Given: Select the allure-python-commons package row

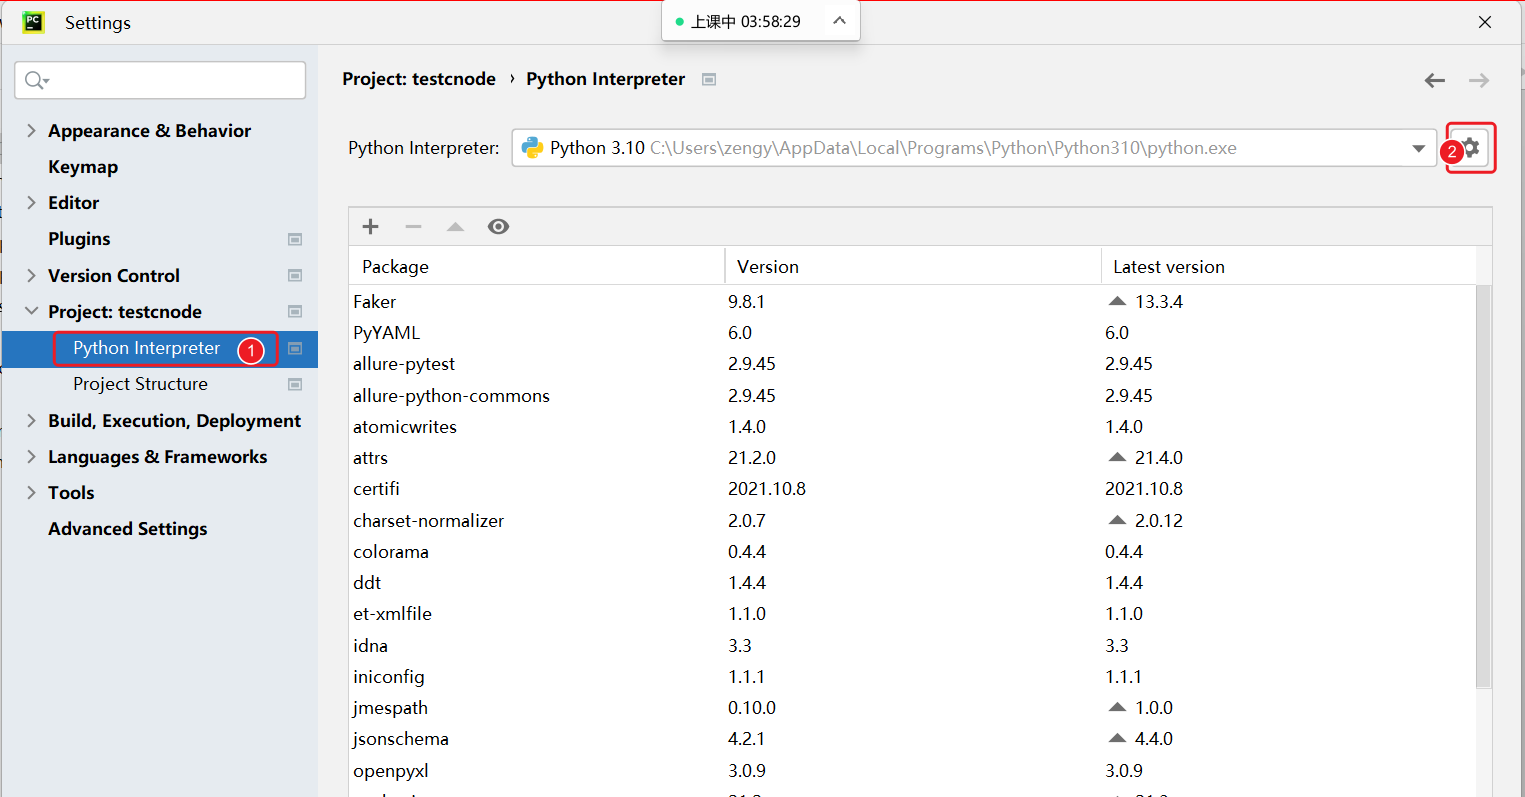Looking at the screenshot, I should click(x=912, y=395).
